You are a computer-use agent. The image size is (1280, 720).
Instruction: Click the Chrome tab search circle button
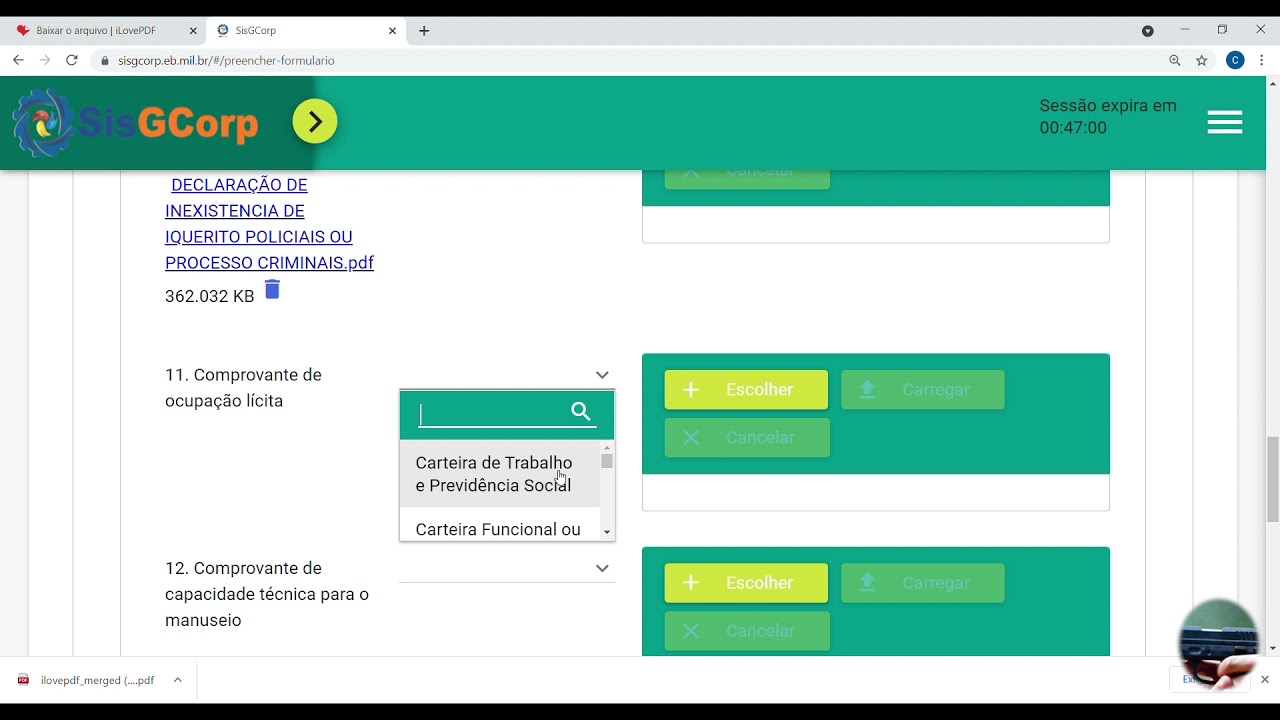pyautogui.click(x=1148, y=31)
